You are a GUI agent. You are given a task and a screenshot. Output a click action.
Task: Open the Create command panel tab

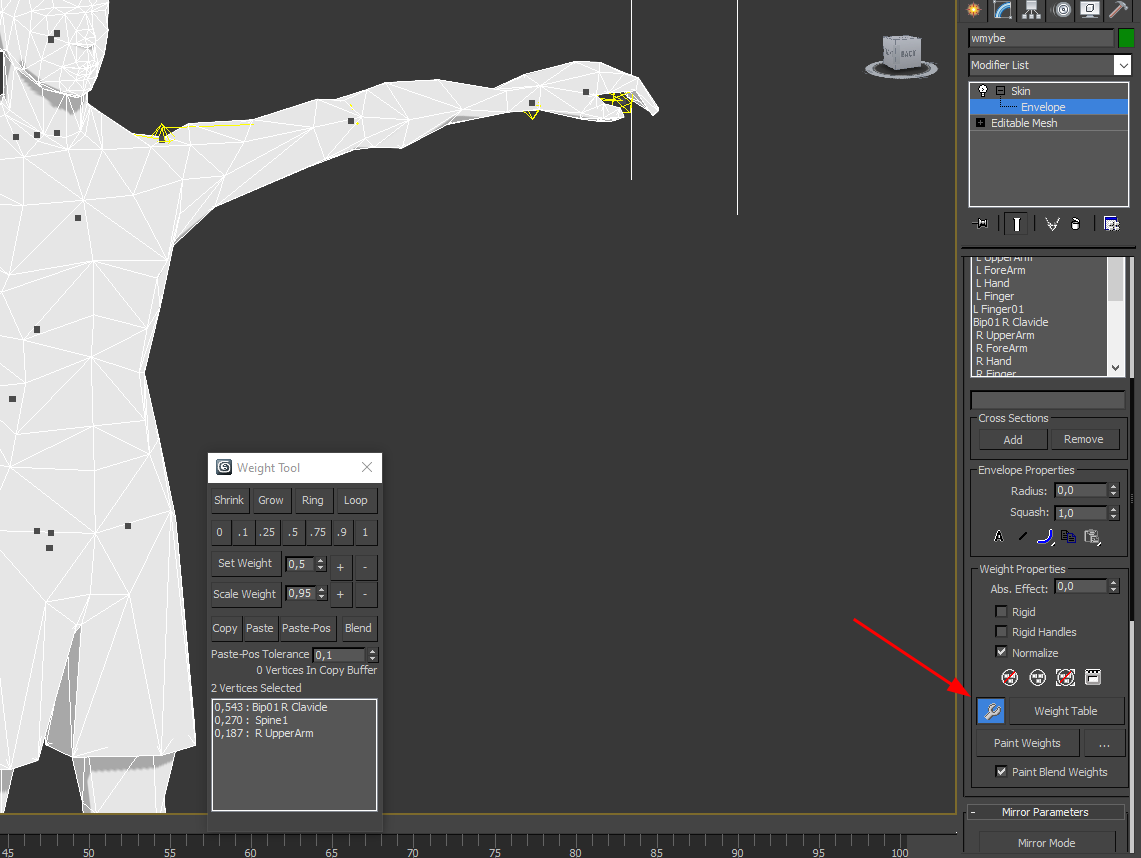tap(973, 10)
